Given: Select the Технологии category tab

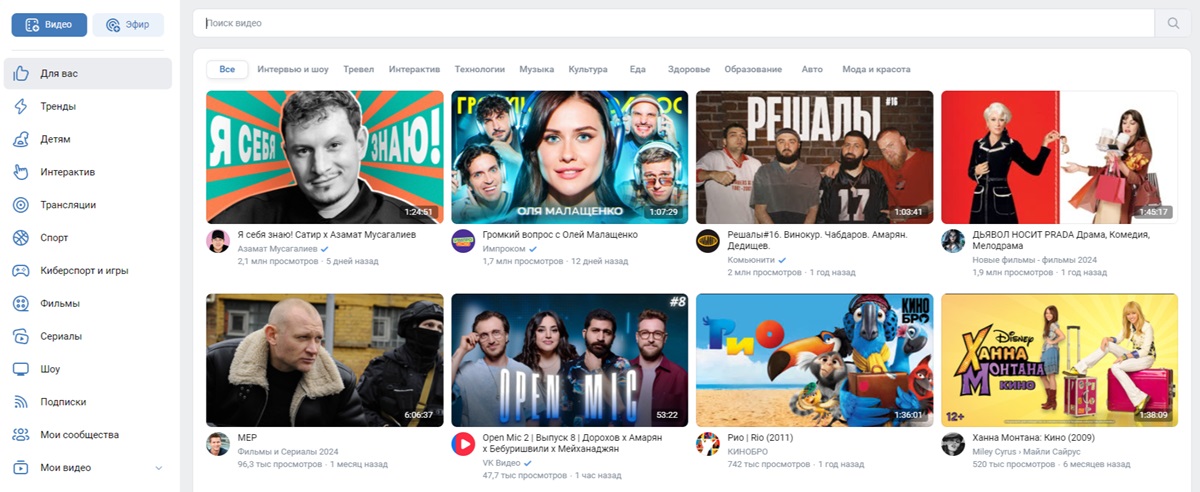Looking at the screenshot, I should pyautogui.click(x=480, y=70).
